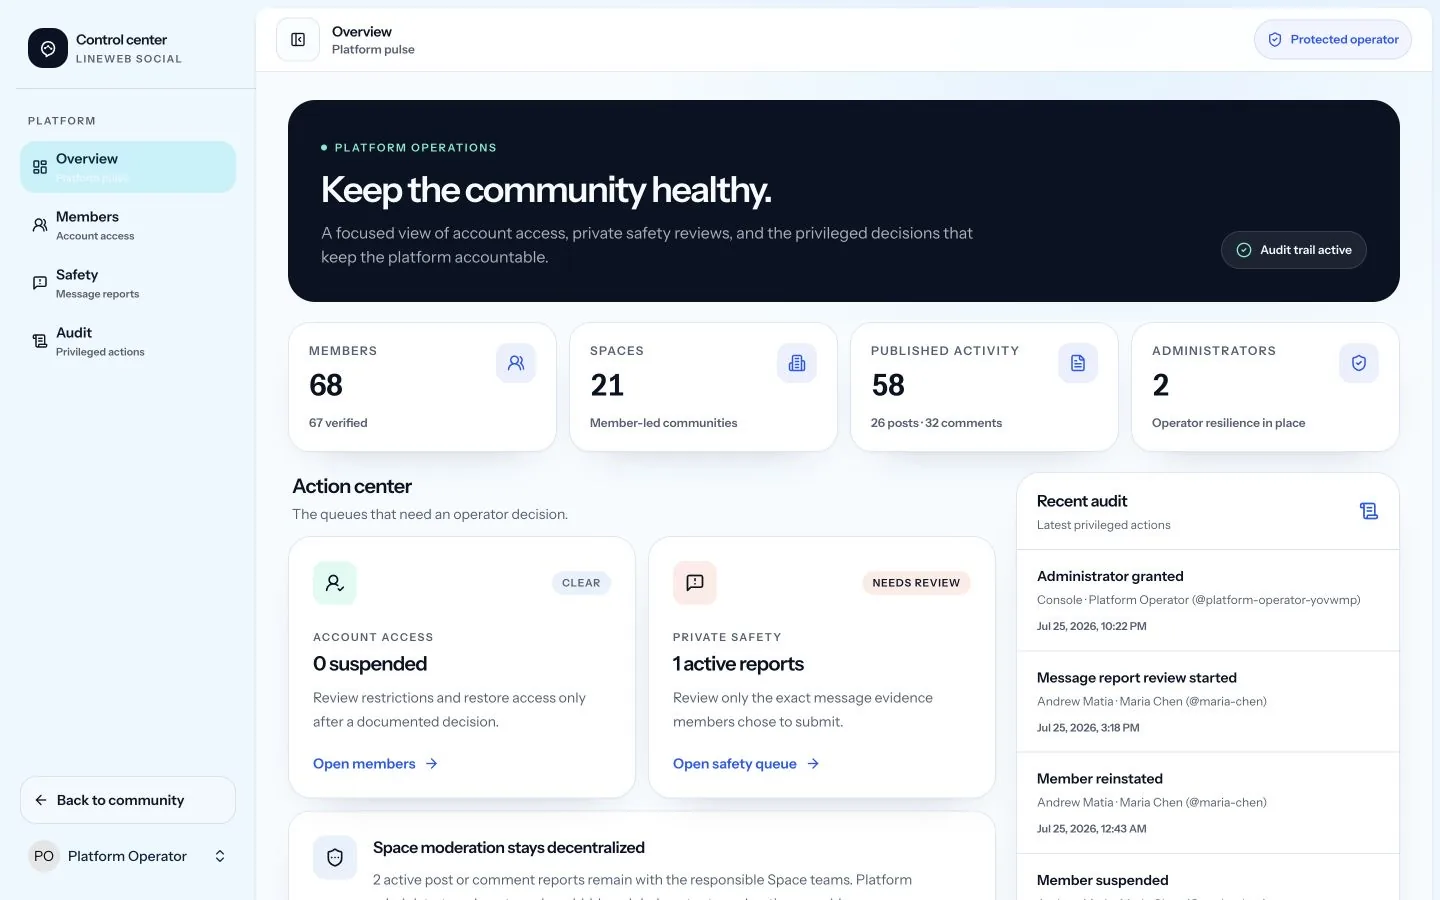Click the 'LINEWEB SOCIAL' subtitle

pos(129,59)
